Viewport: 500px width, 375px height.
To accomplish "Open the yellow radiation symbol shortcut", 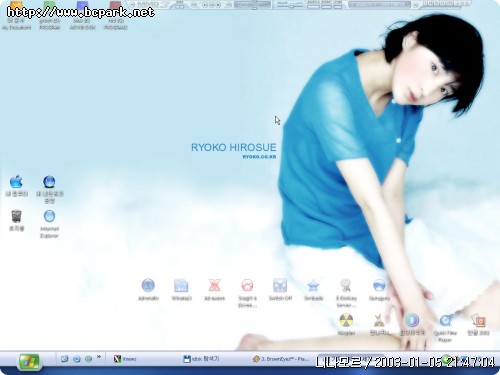I will [x=346, y=320].
